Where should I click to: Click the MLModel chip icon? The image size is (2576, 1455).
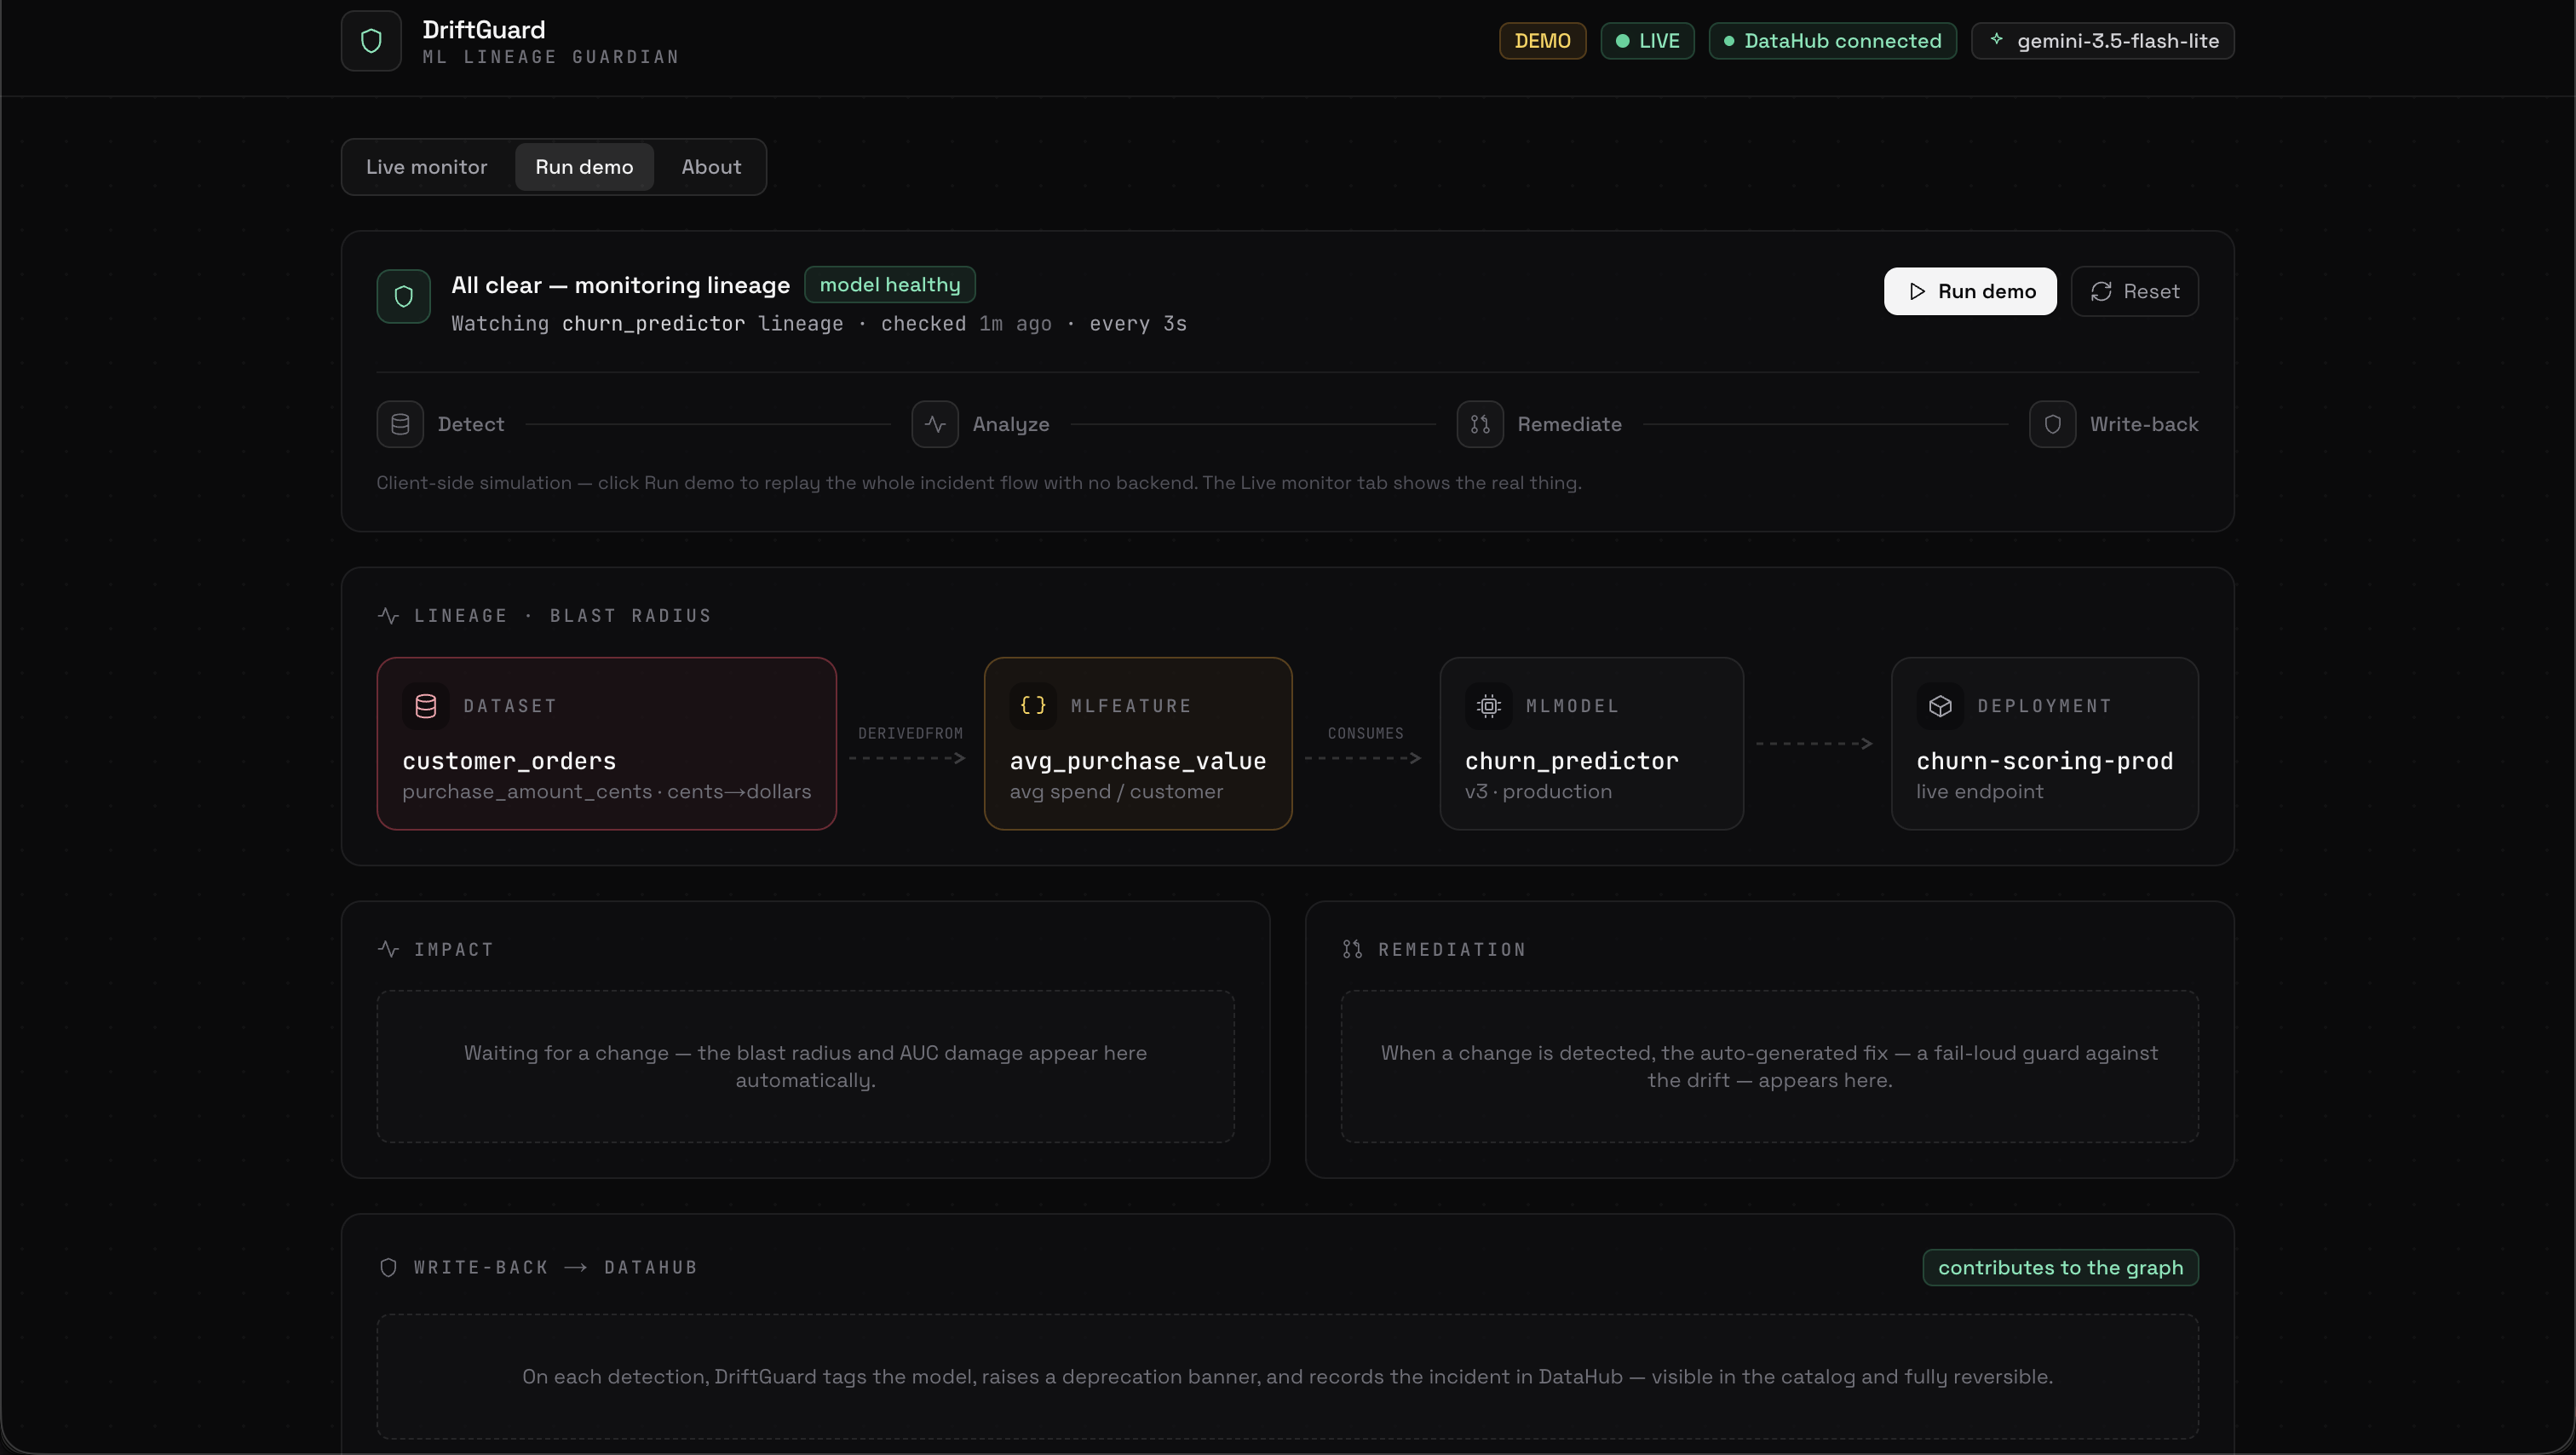1488,706
